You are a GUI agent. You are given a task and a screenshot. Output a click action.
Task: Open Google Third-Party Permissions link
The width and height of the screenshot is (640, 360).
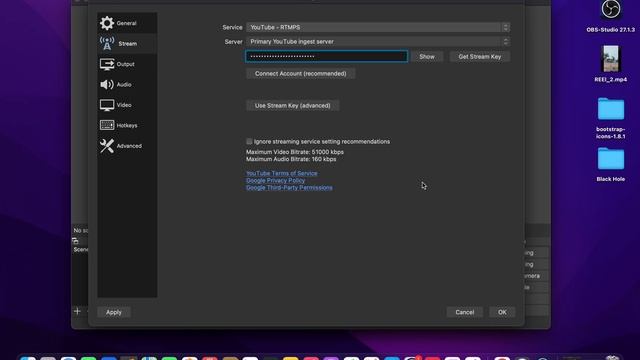(x=289, y=188)
